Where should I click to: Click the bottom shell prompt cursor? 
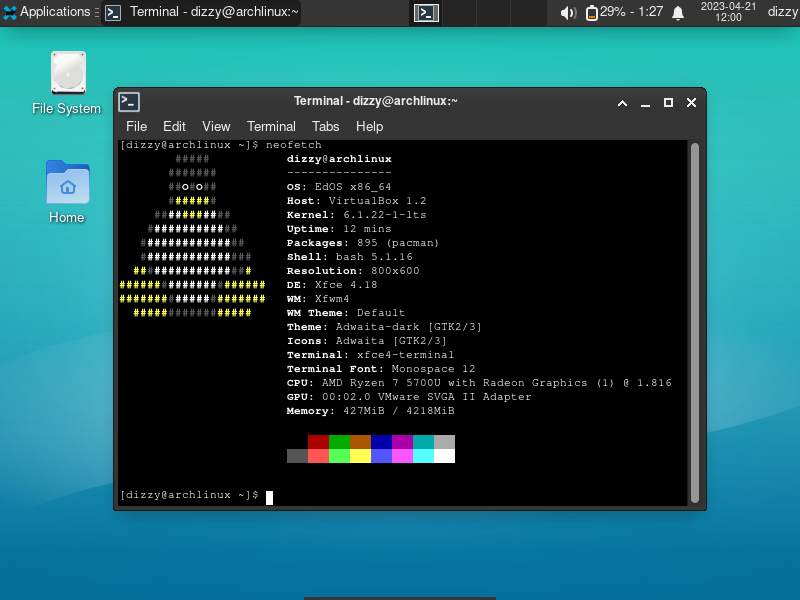coord(269,497)
